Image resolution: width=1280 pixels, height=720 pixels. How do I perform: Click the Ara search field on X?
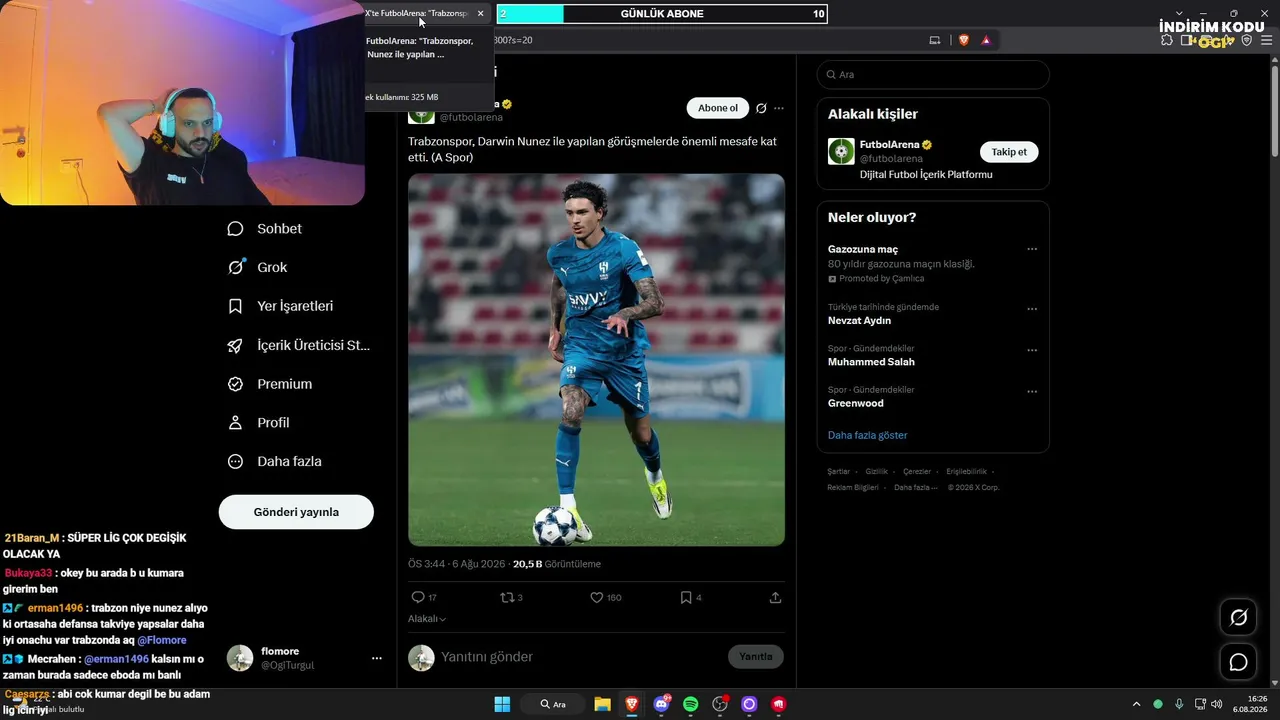pos(933,75)
